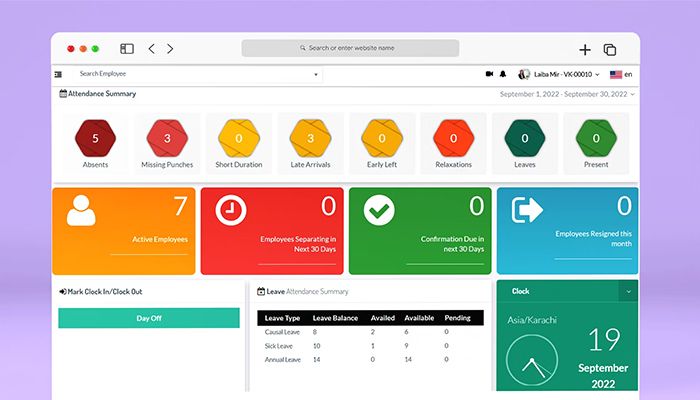
Task: Open Employees Resigned this month card
Action: [567, 231]
